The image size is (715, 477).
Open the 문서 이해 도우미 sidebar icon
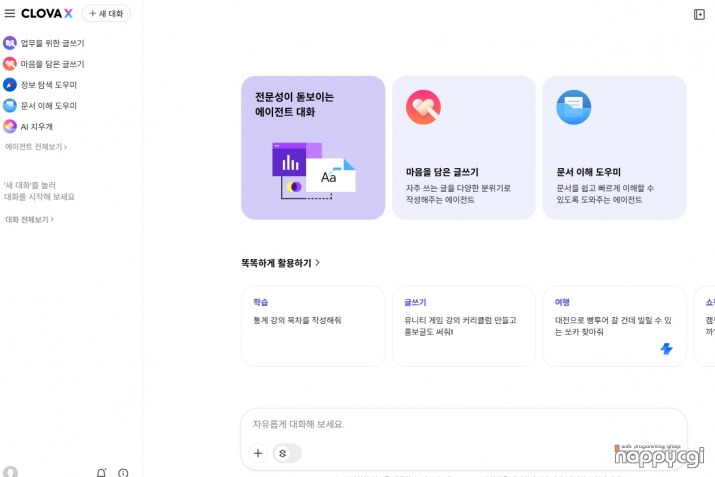pos(10,106)
